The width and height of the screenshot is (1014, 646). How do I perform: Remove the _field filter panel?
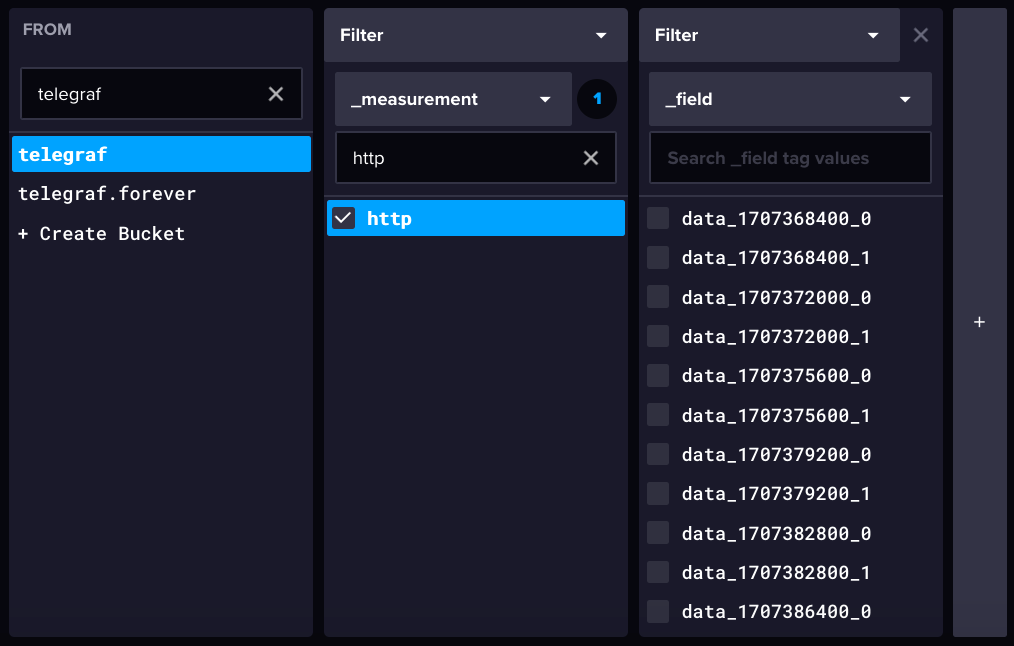tap(921, 35)
